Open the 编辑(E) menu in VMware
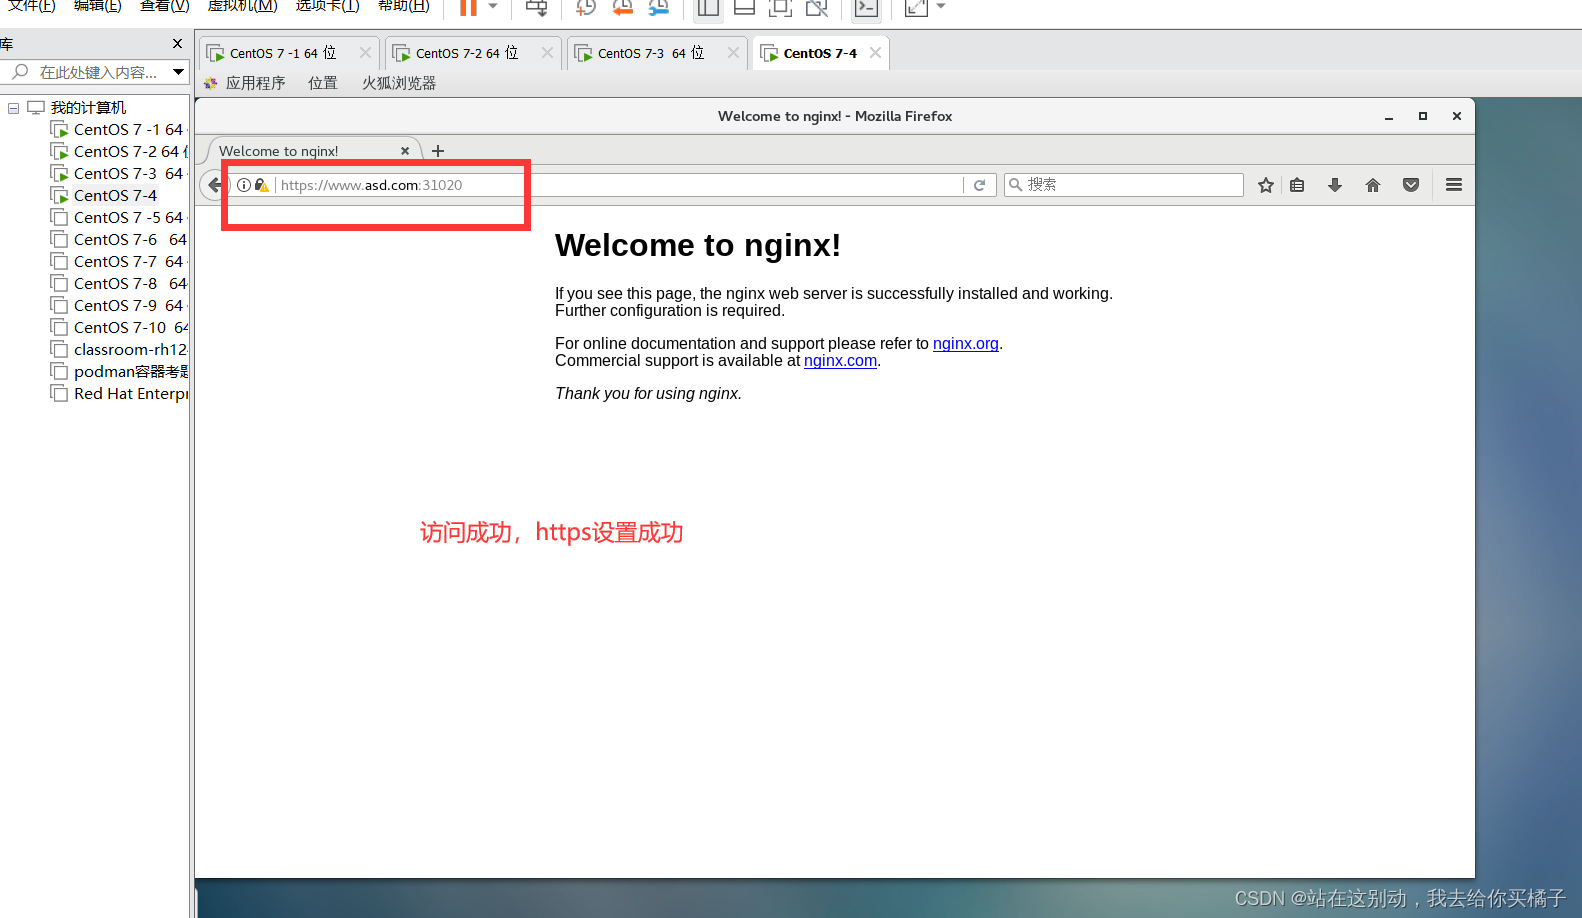 tap(98, 6)
